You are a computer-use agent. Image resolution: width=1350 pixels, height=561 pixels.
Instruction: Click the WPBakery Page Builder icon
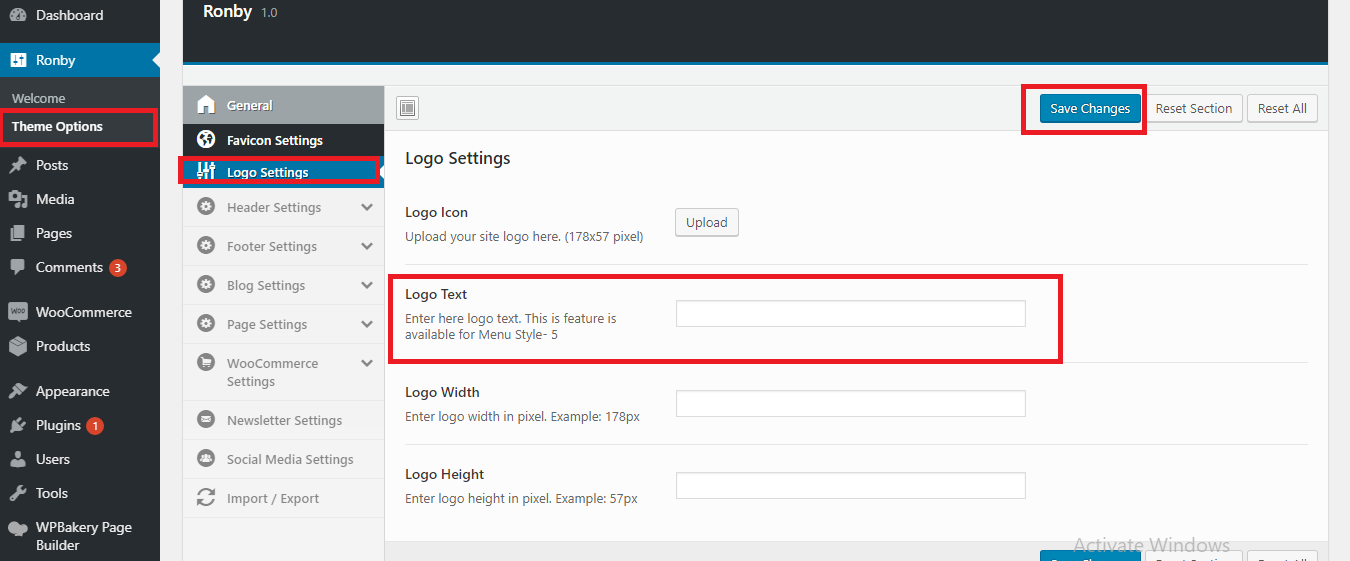pos(18,529)
